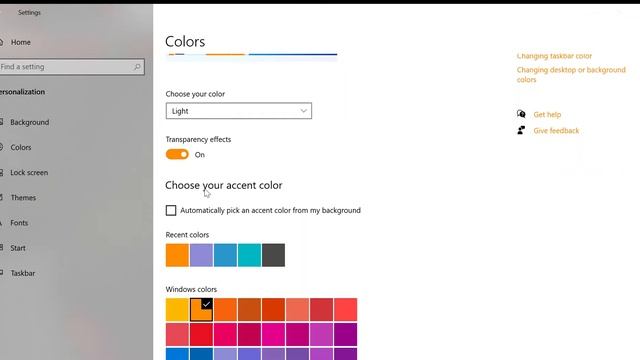Click the Give feedback link
This screenshot has width=640, height=360.
click(x=556, y=131)
